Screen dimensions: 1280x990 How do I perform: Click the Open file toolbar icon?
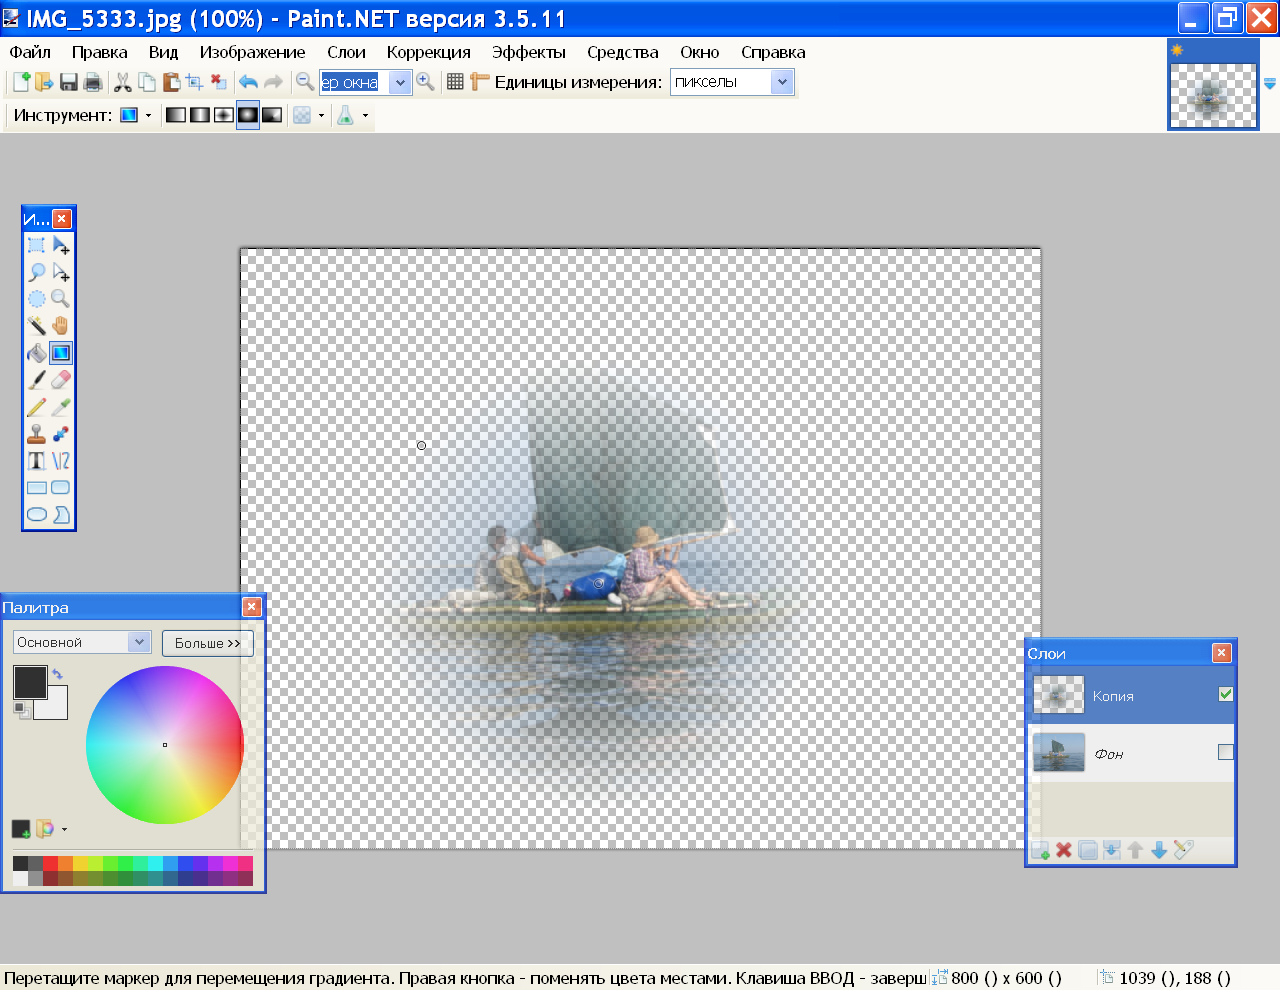click(44, 82)
